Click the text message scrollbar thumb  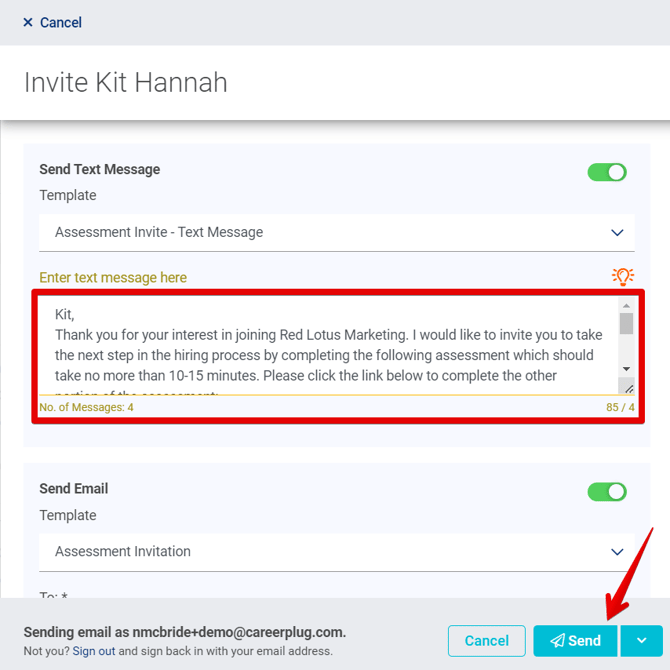[626, 323]
